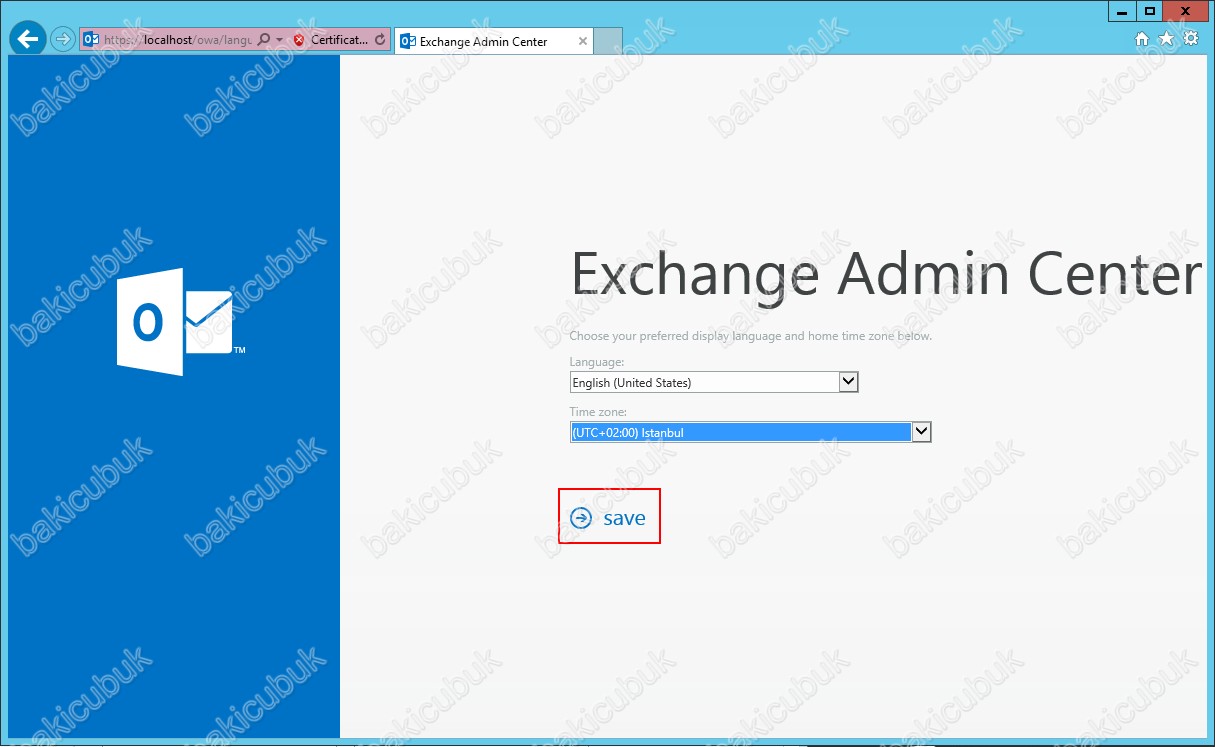Open Favorites with the star icon
The height and width of the screenshot is (747, 1215).
click(x=1166, y=39)
